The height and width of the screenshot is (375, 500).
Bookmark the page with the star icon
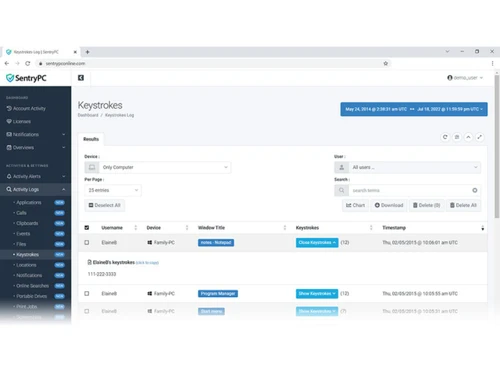tap(386, 63)
